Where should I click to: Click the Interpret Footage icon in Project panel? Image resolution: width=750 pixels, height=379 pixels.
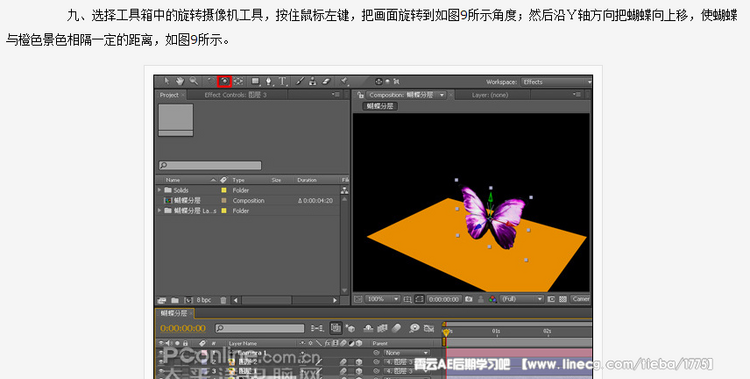point(162,300)
